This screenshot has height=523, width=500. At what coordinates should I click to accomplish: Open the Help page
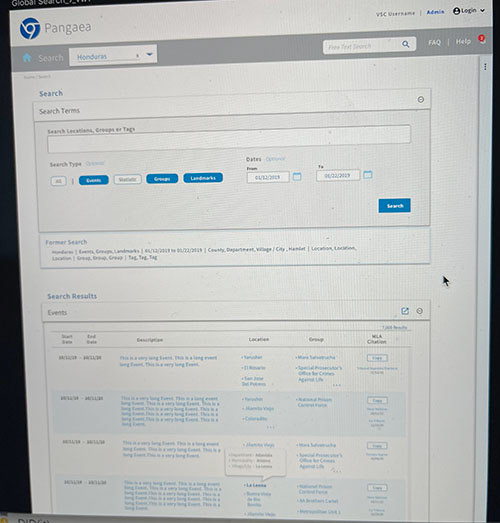(463, 41)
